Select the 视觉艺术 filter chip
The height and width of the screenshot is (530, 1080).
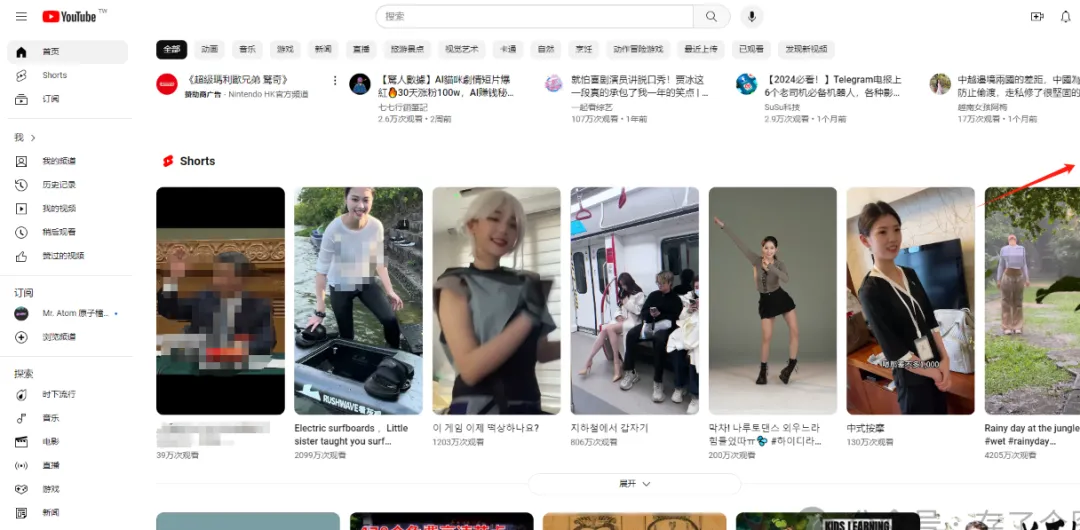coord(461,50)
